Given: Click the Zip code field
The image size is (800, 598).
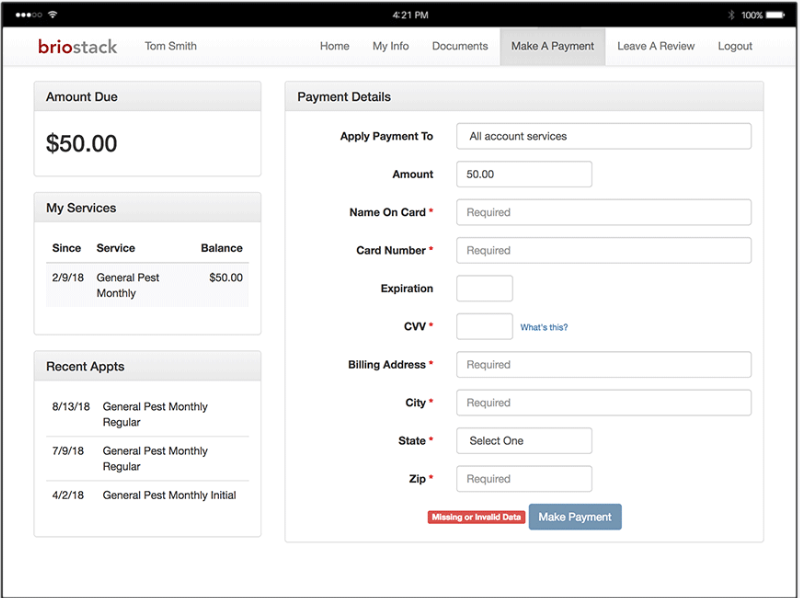Looking at the screenshot, I should 524,479.
